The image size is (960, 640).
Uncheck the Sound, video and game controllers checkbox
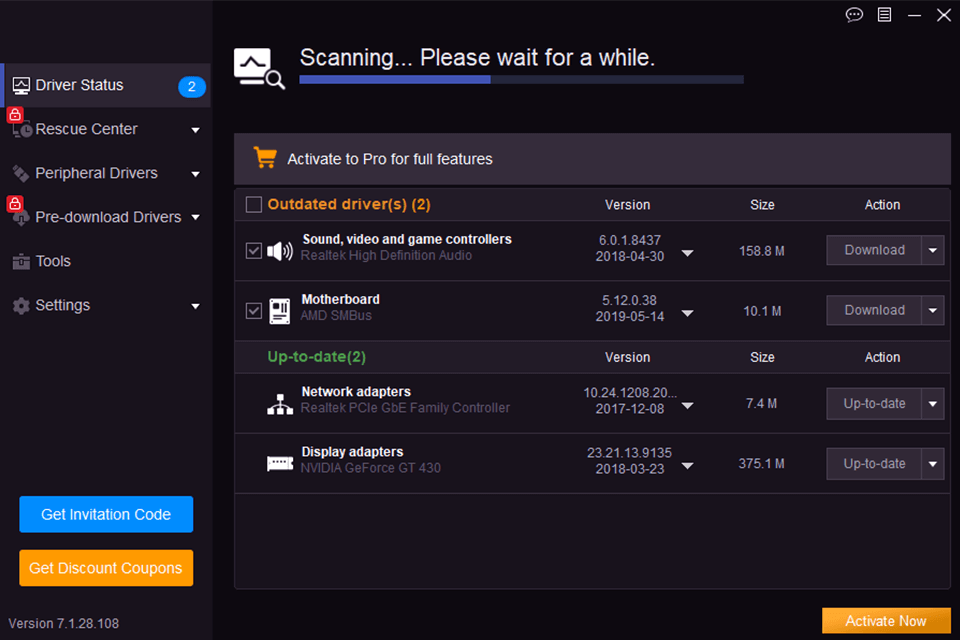tap(254, 251)
